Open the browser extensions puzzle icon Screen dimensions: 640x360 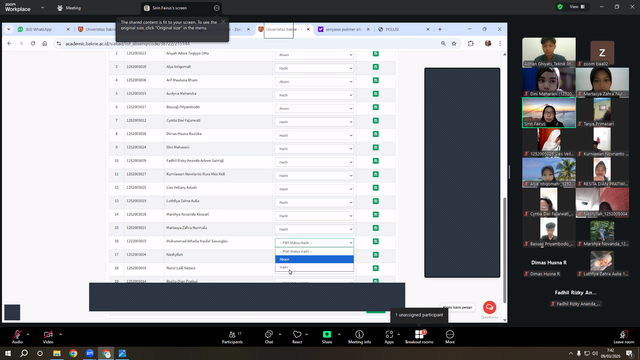point(471,43)
